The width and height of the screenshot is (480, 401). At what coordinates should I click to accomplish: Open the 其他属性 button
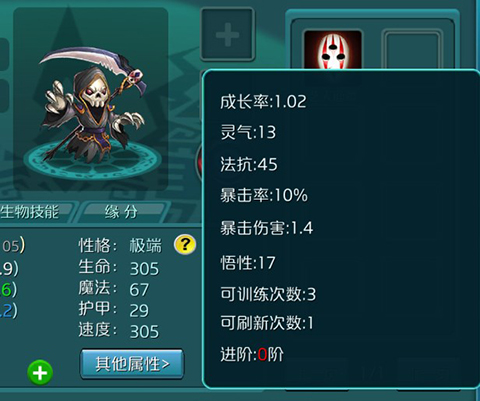(132, 364)
